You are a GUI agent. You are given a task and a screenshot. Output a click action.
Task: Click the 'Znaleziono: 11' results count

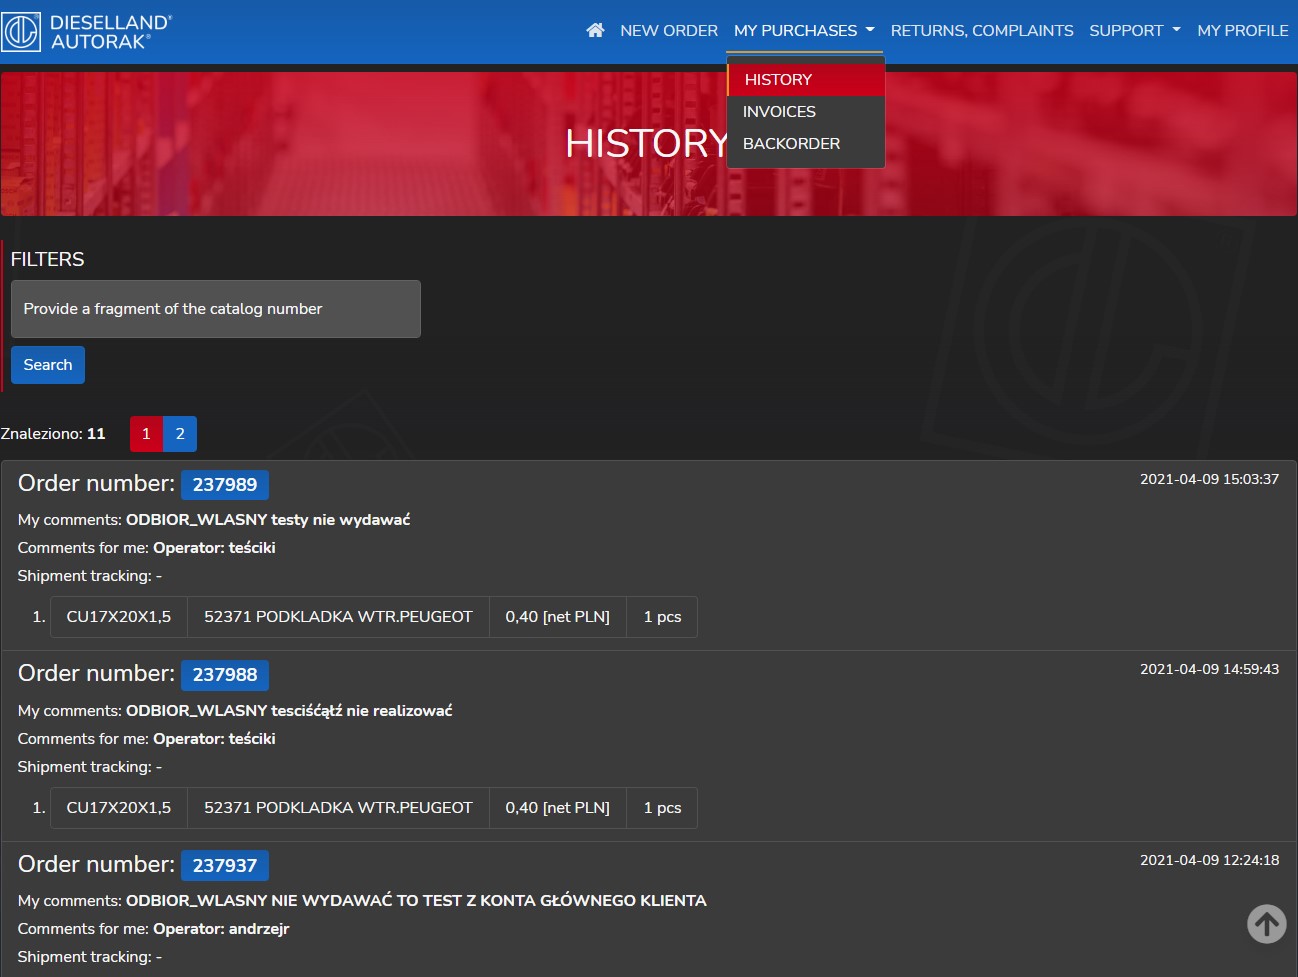(53, 434)
